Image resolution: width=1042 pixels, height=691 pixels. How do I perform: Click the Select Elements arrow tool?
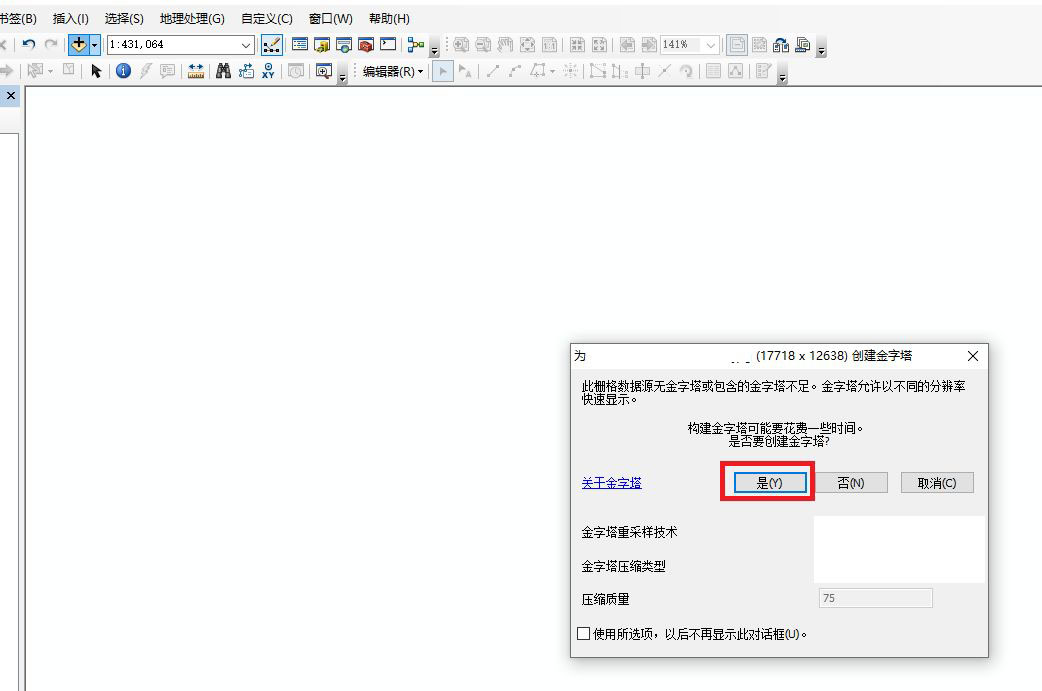click(x=96, y=70)
